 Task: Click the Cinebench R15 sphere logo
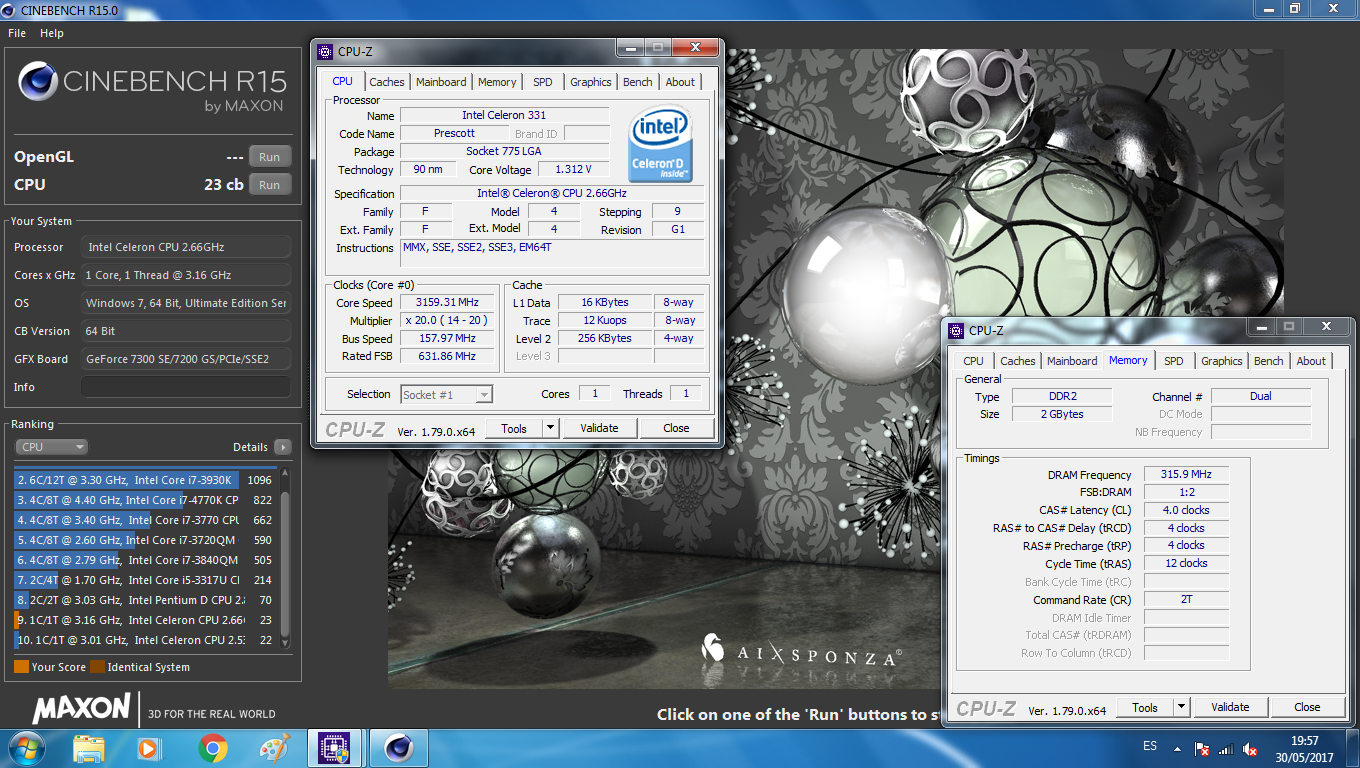pos(37,81)
